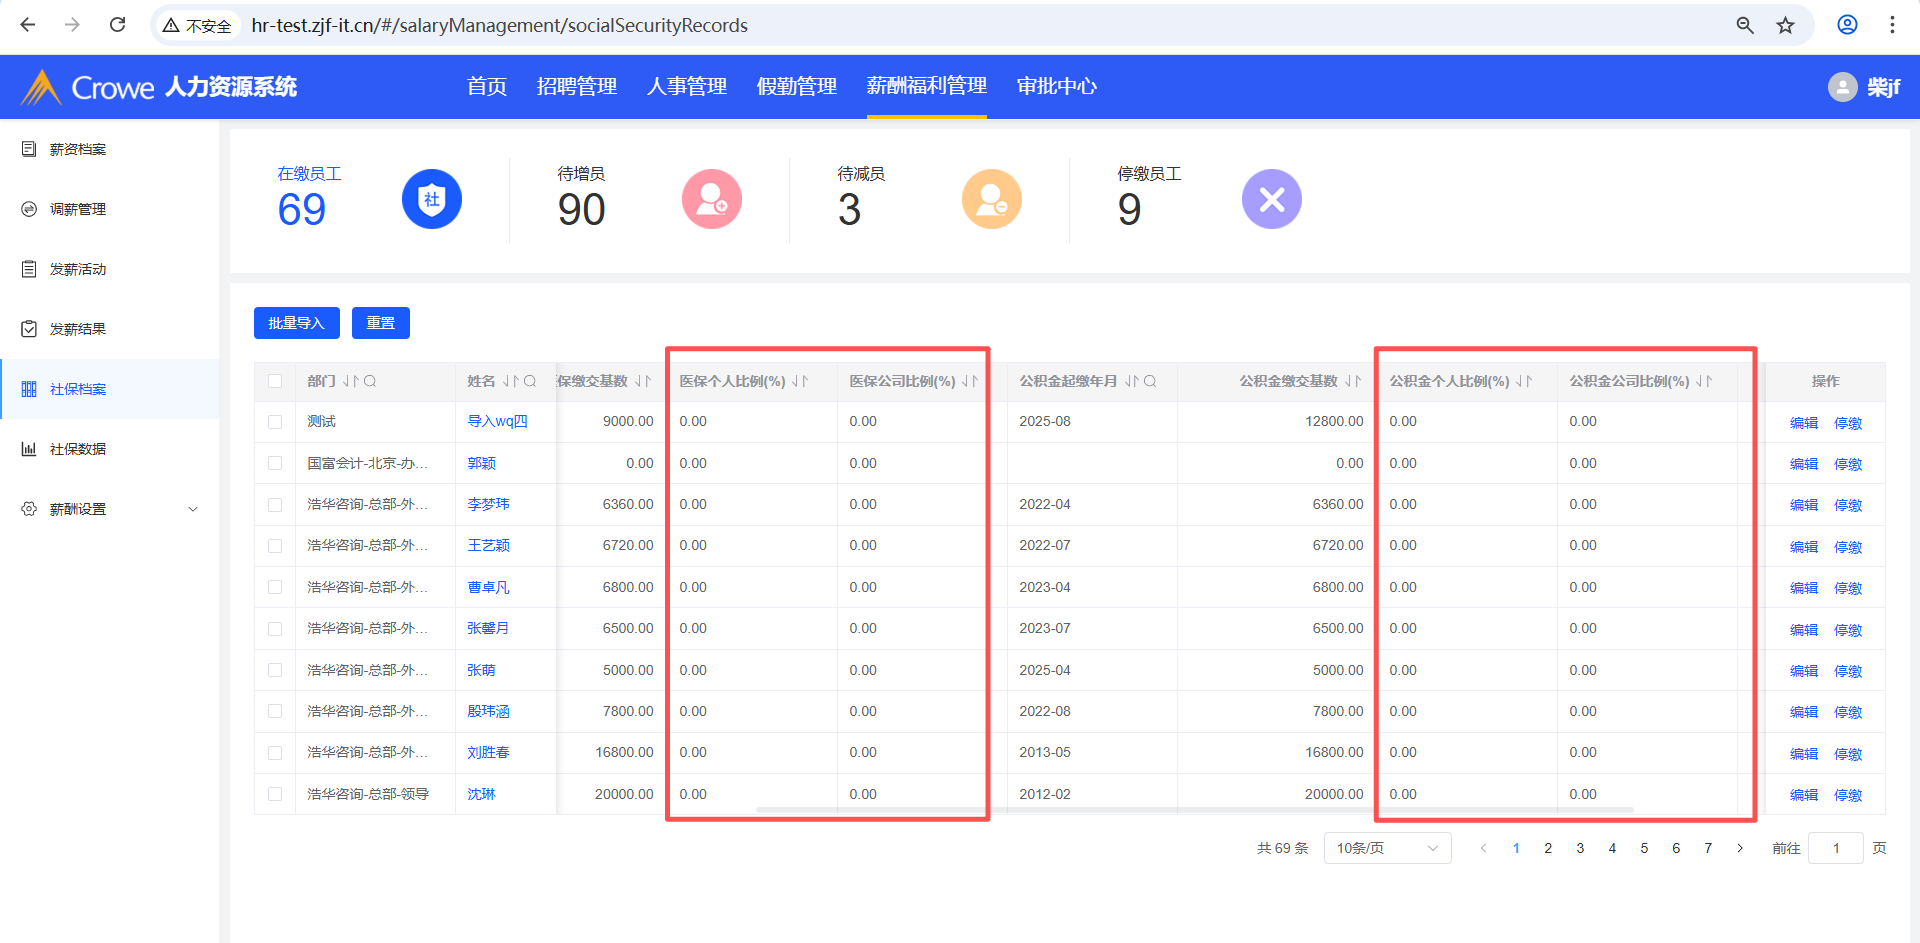The height and width of the screenshot is (943, 1920).
Task: Click the orange remove-user icon for 待减员
Action: pyautogui.click(x=991, y=199)
